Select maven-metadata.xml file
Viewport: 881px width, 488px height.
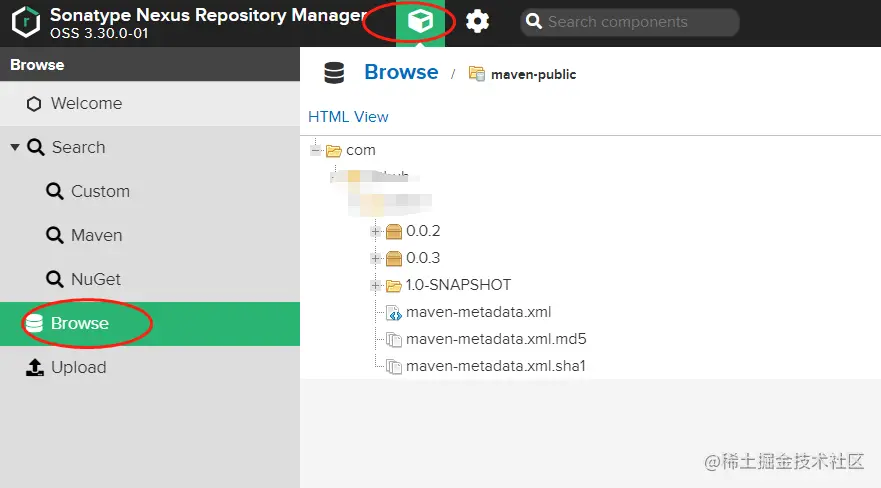pyautogui.click(x=478, y=312)
